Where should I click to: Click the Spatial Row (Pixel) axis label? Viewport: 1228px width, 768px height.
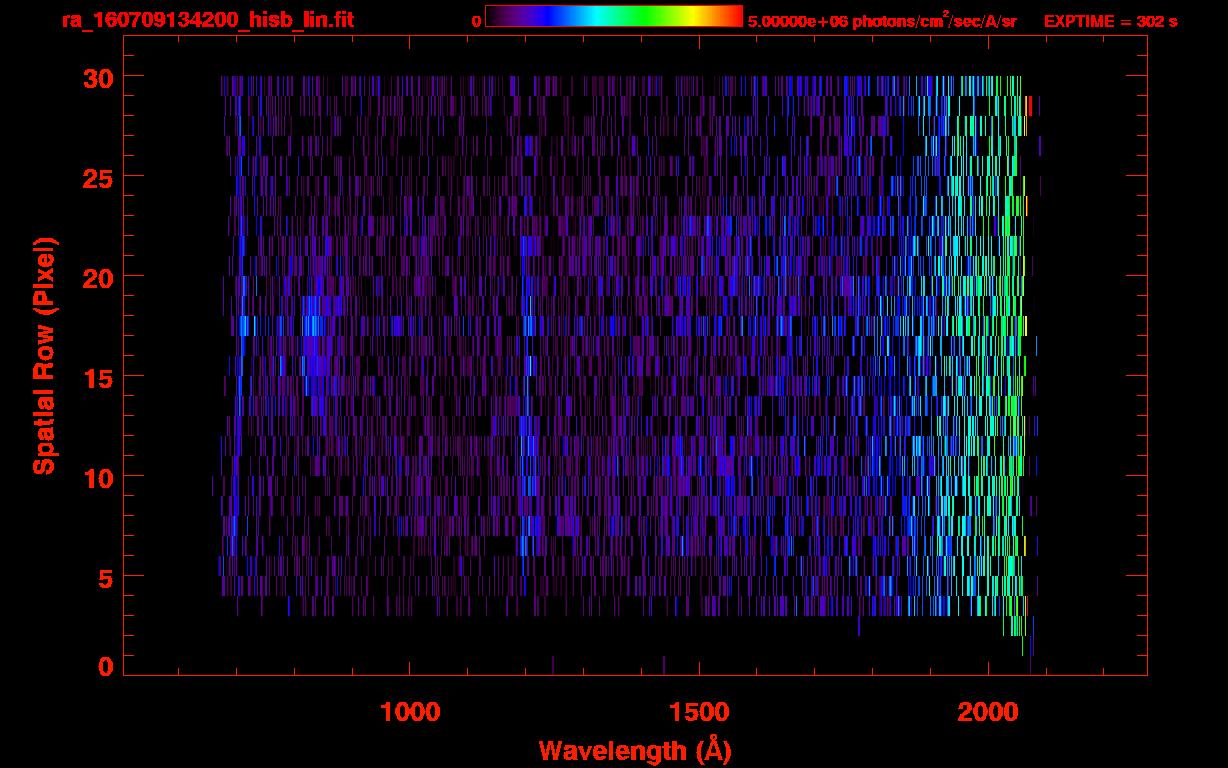44,355
